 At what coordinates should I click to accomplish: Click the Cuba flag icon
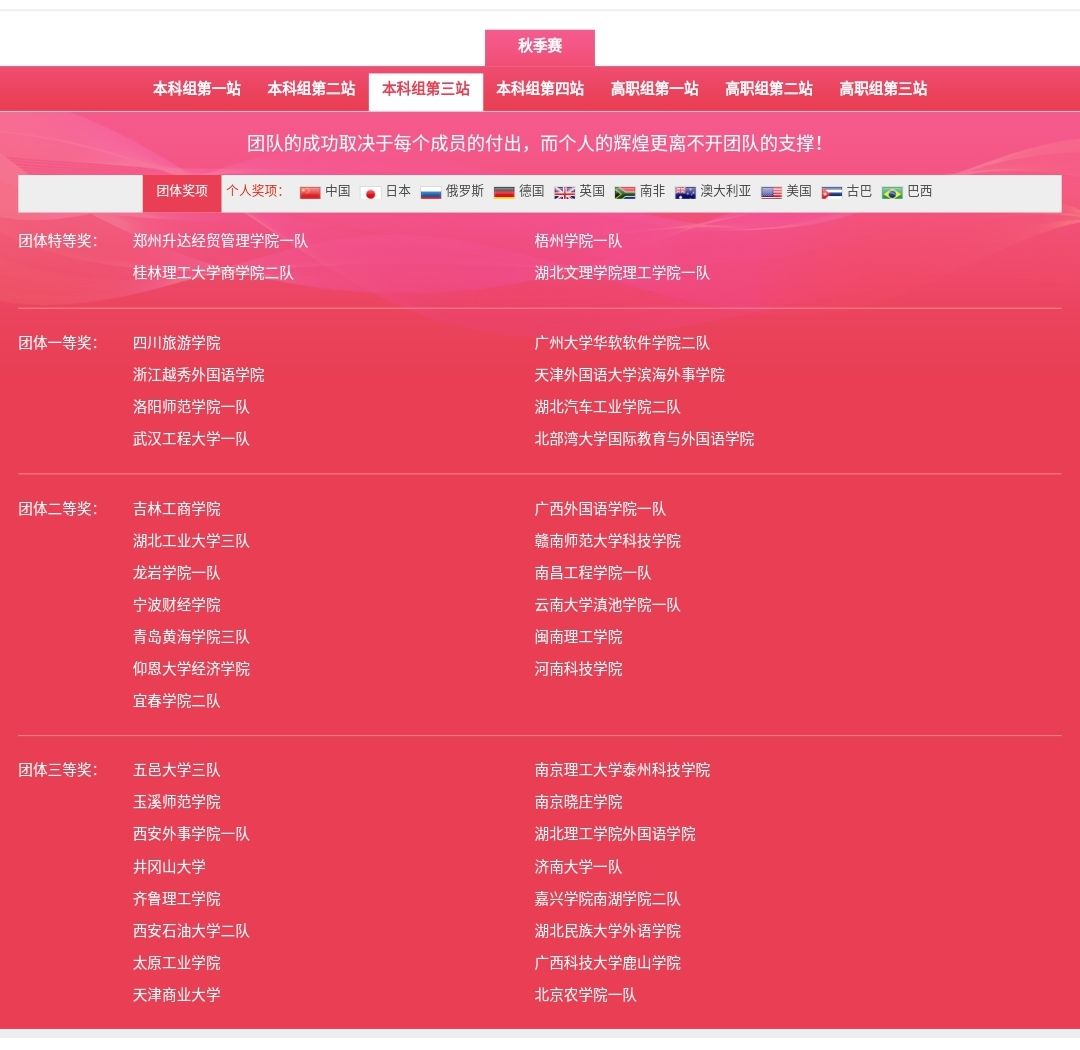click(x=832, y=192)
